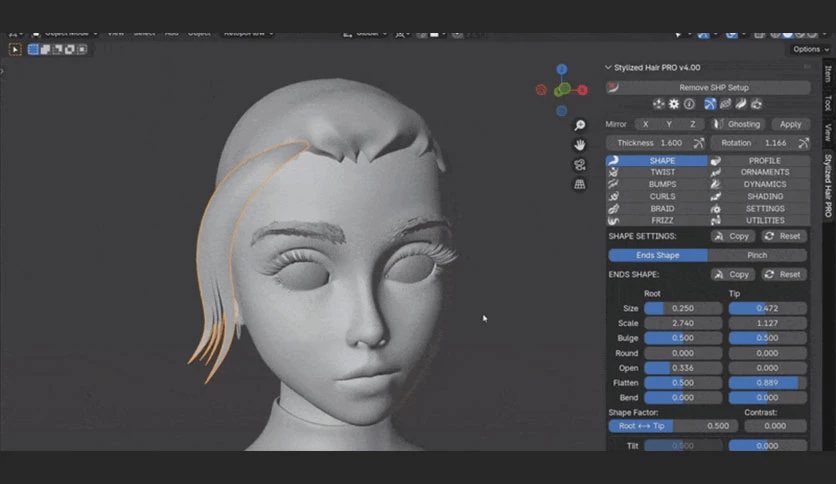Viewport: 836px width, 484px height.
Task: Click the hair strand icon right of blue icon
Action: [x=725, y=104]
